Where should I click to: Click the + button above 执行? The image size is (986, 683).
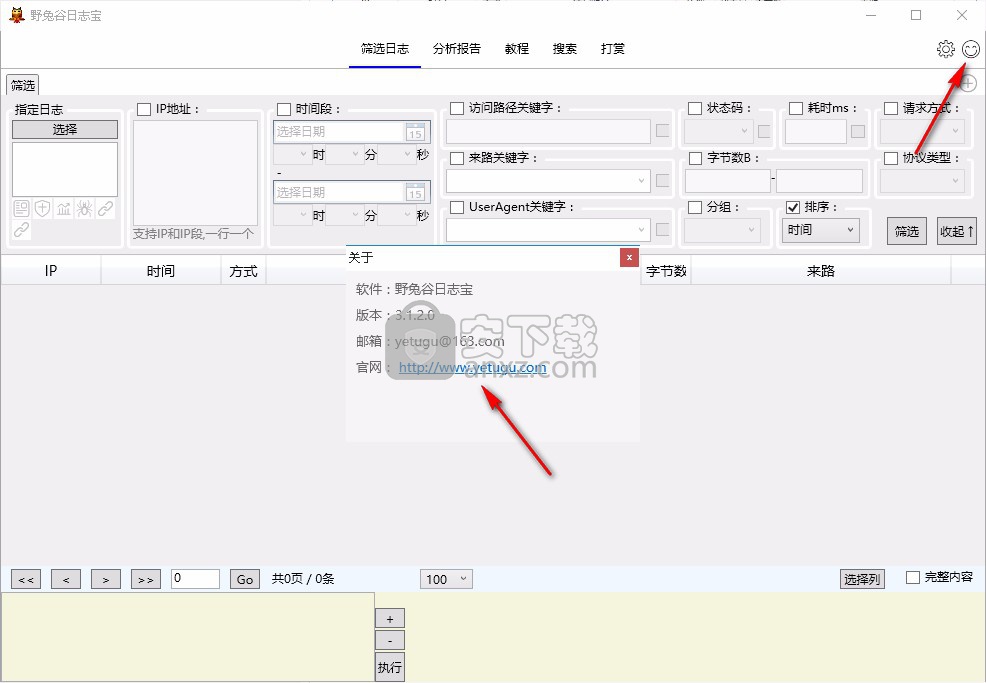coord(390,619)
